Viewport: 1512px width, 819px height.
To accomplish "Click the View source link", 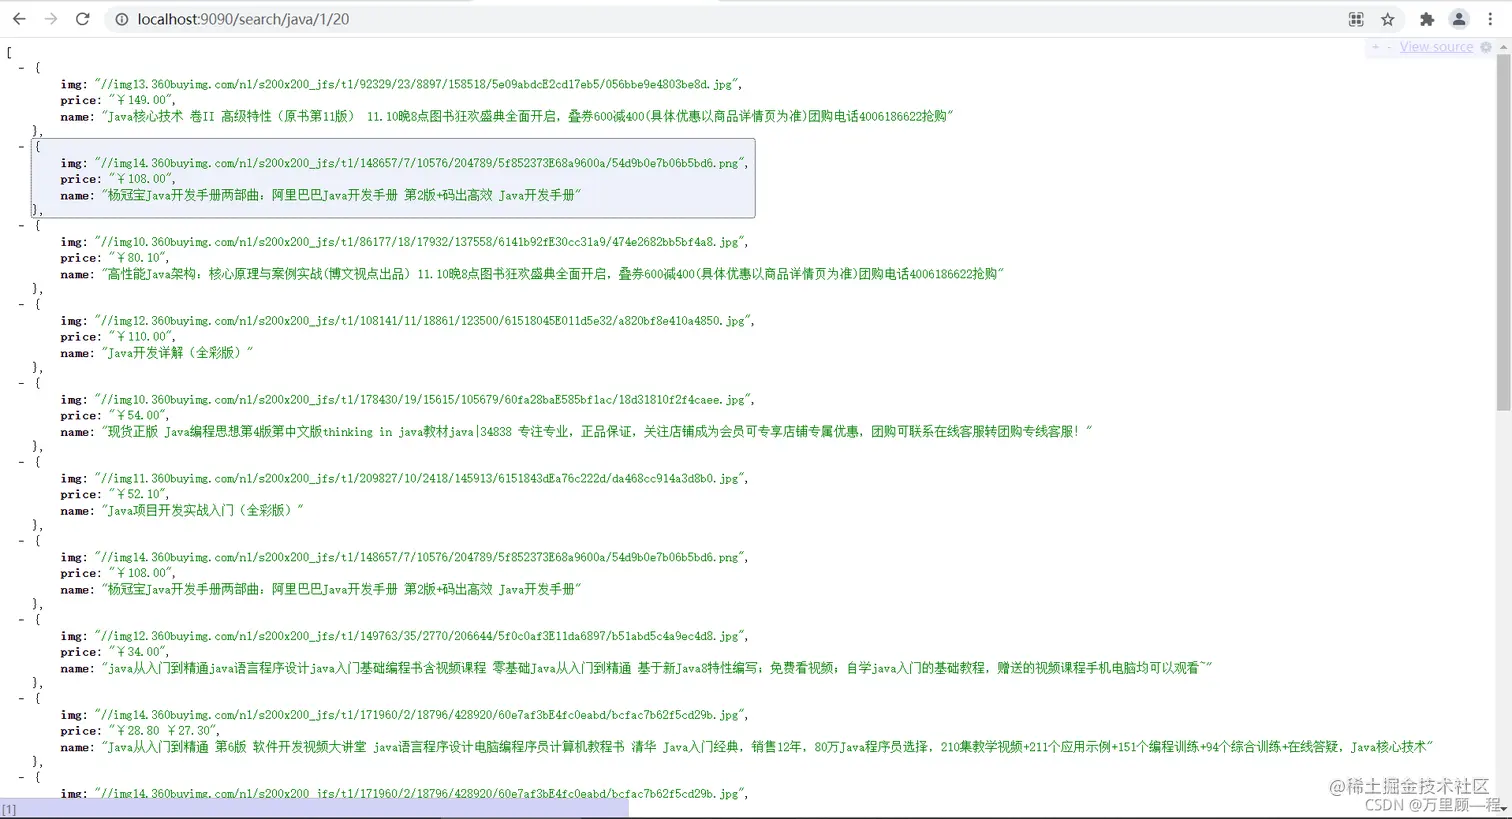I will click(x=1436, y=47).
